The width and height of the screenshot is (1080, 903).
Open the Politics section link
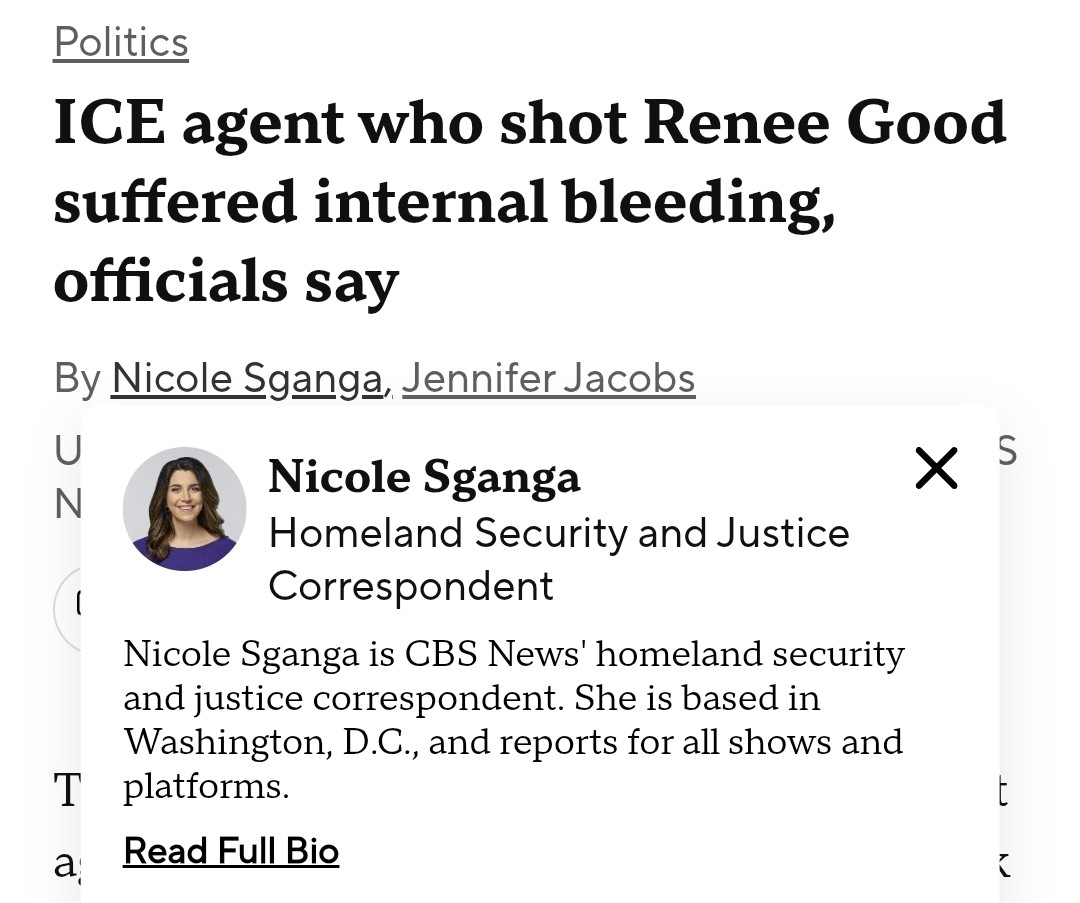tap(121, 42)
